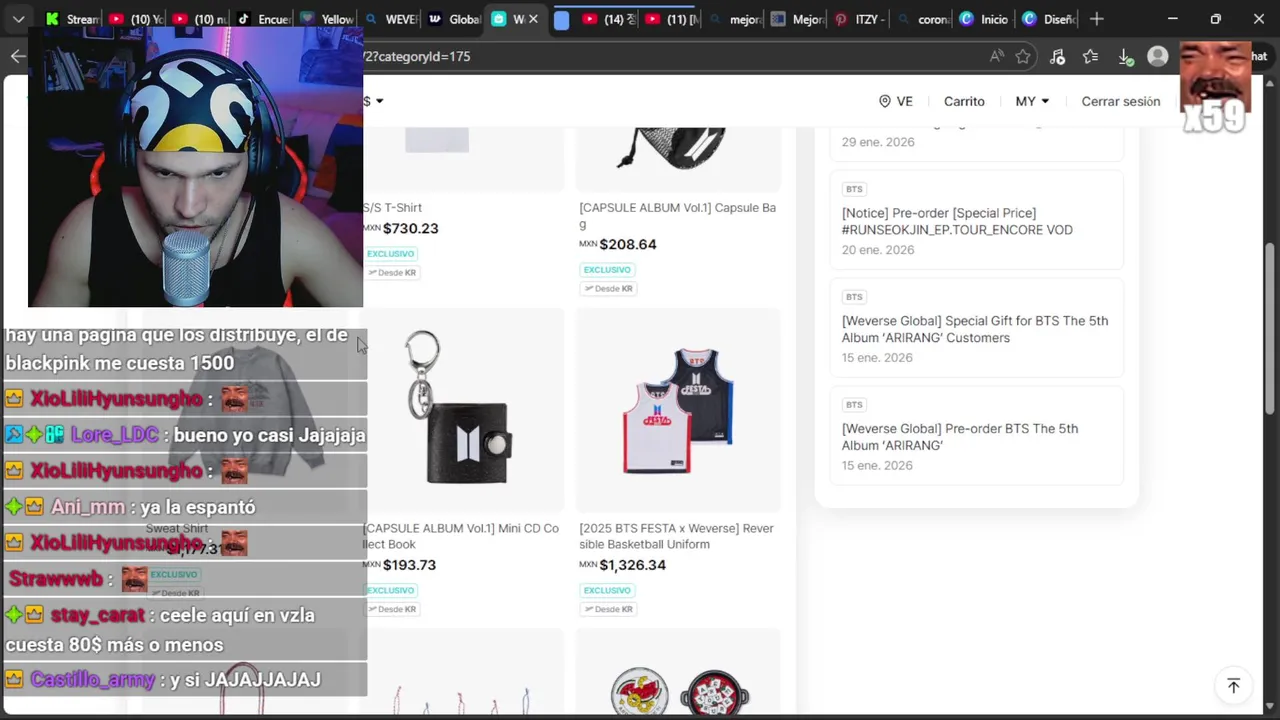Click the Strawwwb chat username

[x=56, y=579]
